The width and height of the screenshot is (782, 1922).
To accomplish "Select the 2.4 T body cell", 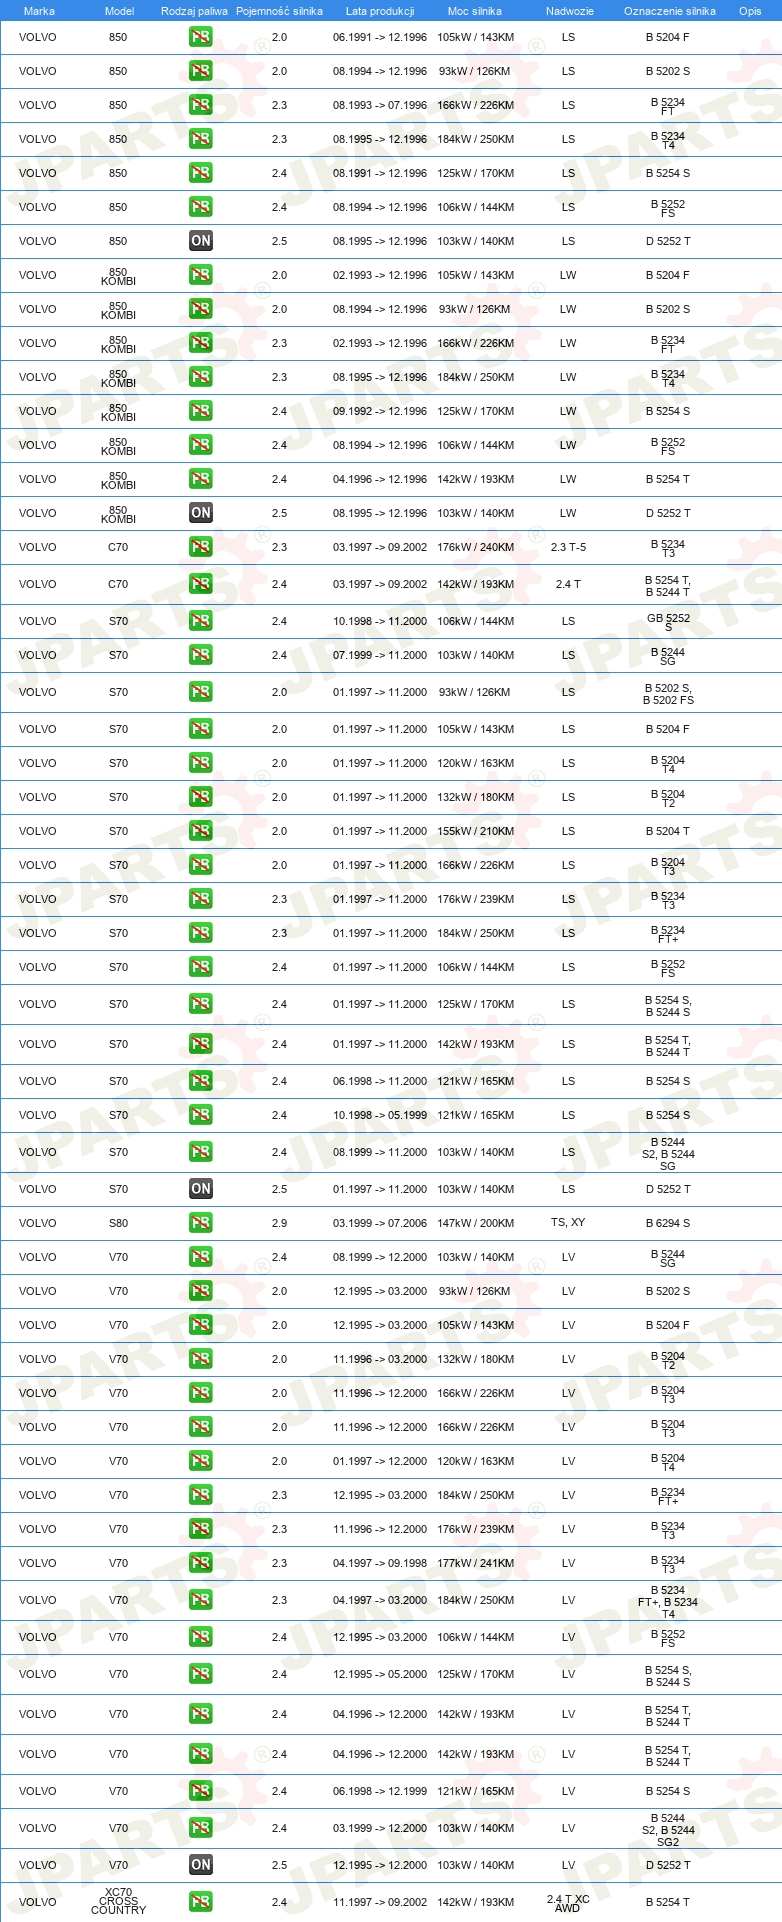I will click(568, 584).
